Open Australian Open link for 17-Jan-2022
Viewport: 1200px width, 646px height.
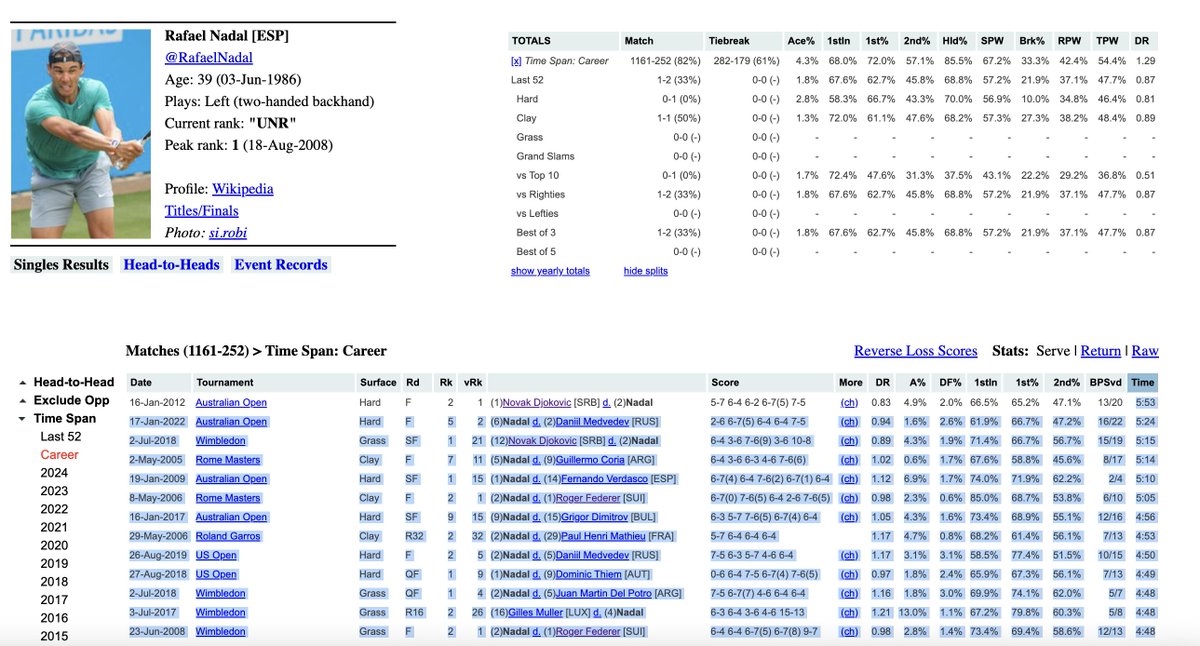point(231,421)
